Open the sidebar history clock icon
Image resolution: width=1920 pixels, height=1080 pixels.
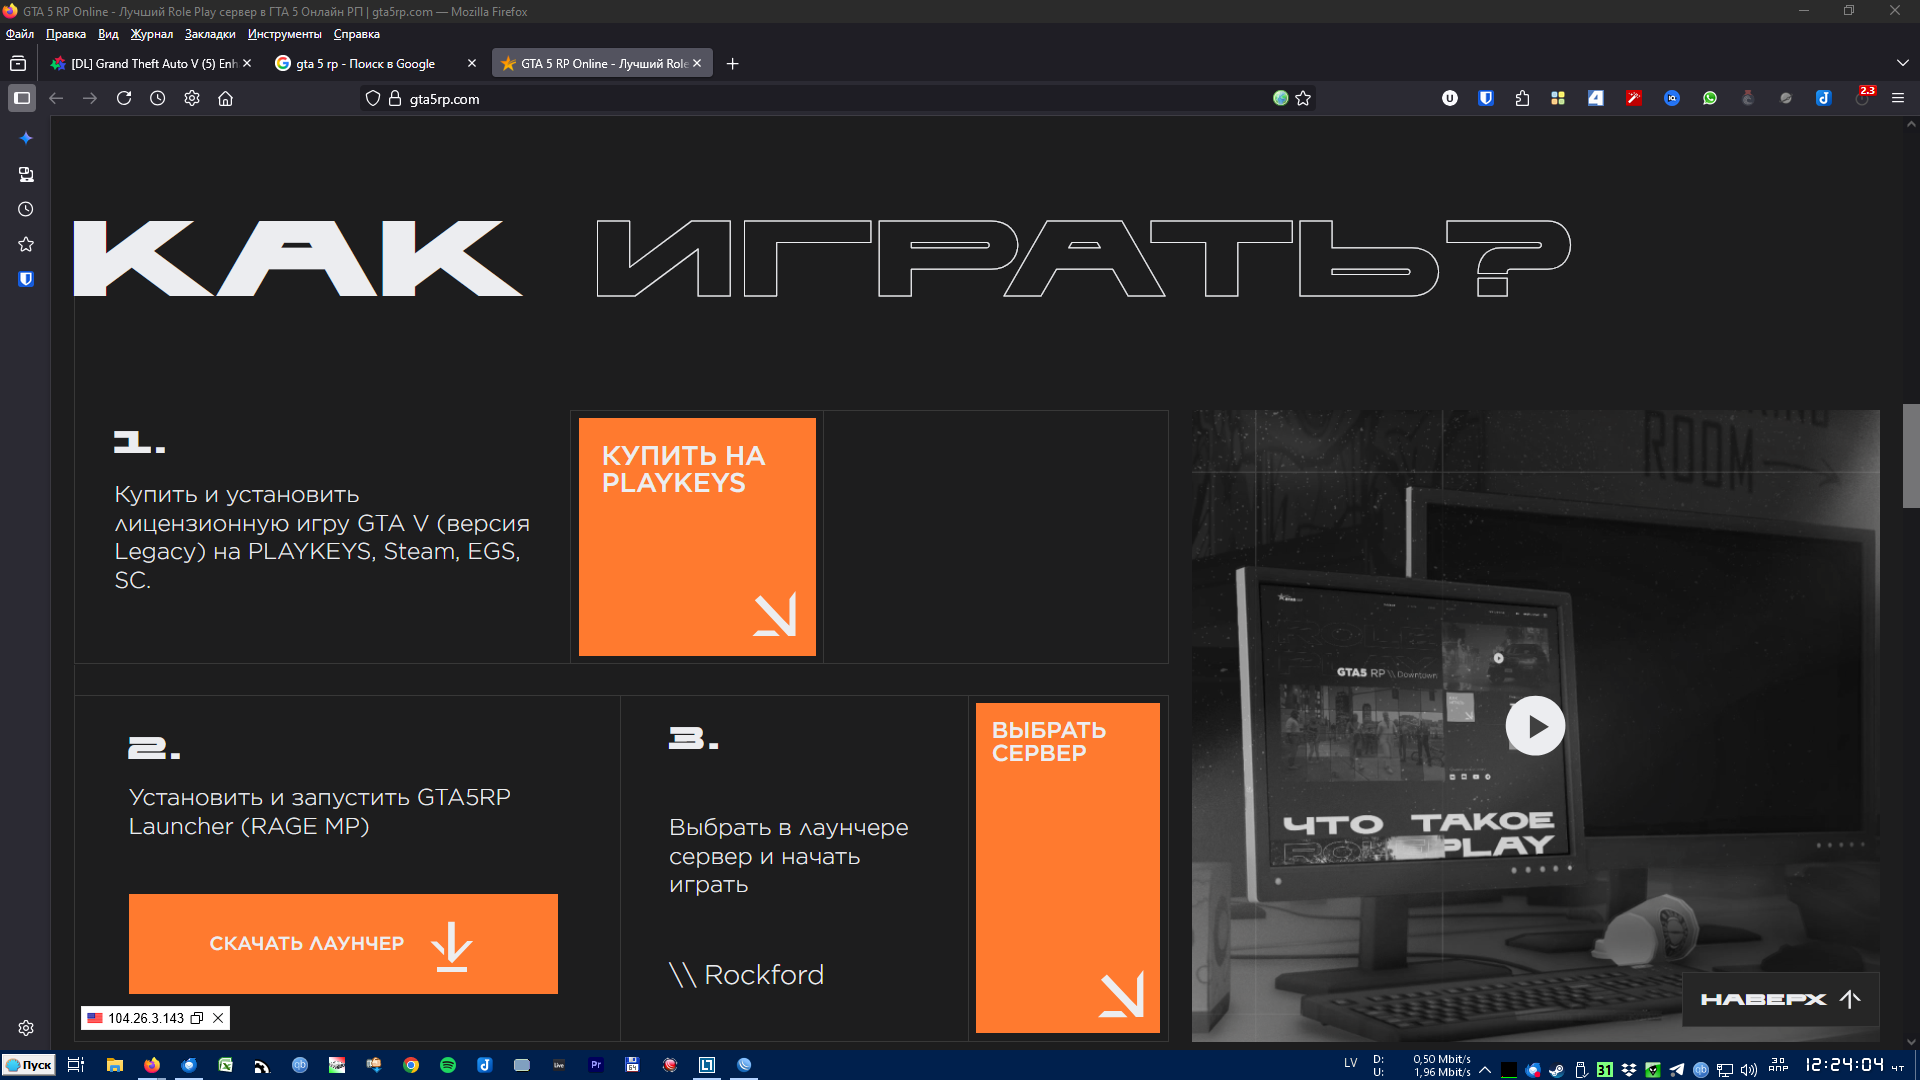tap(26, 209)
